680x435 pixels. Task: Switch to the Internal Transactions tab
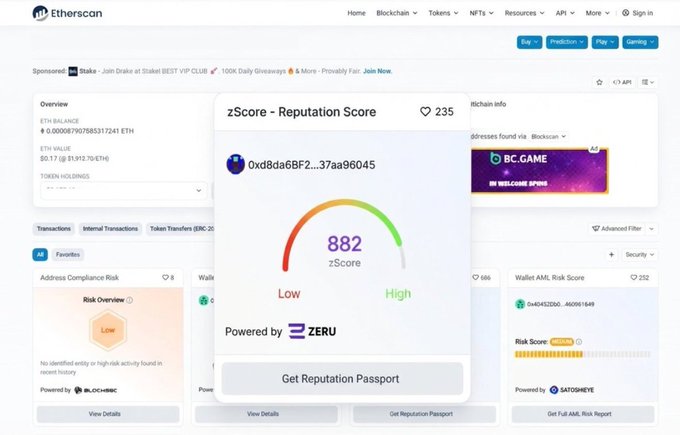110,229
